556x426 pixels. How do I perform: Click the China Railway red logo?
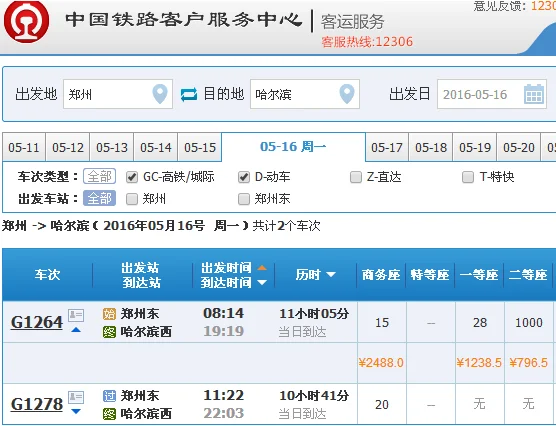pyautogui.click(x=27, y=21)
